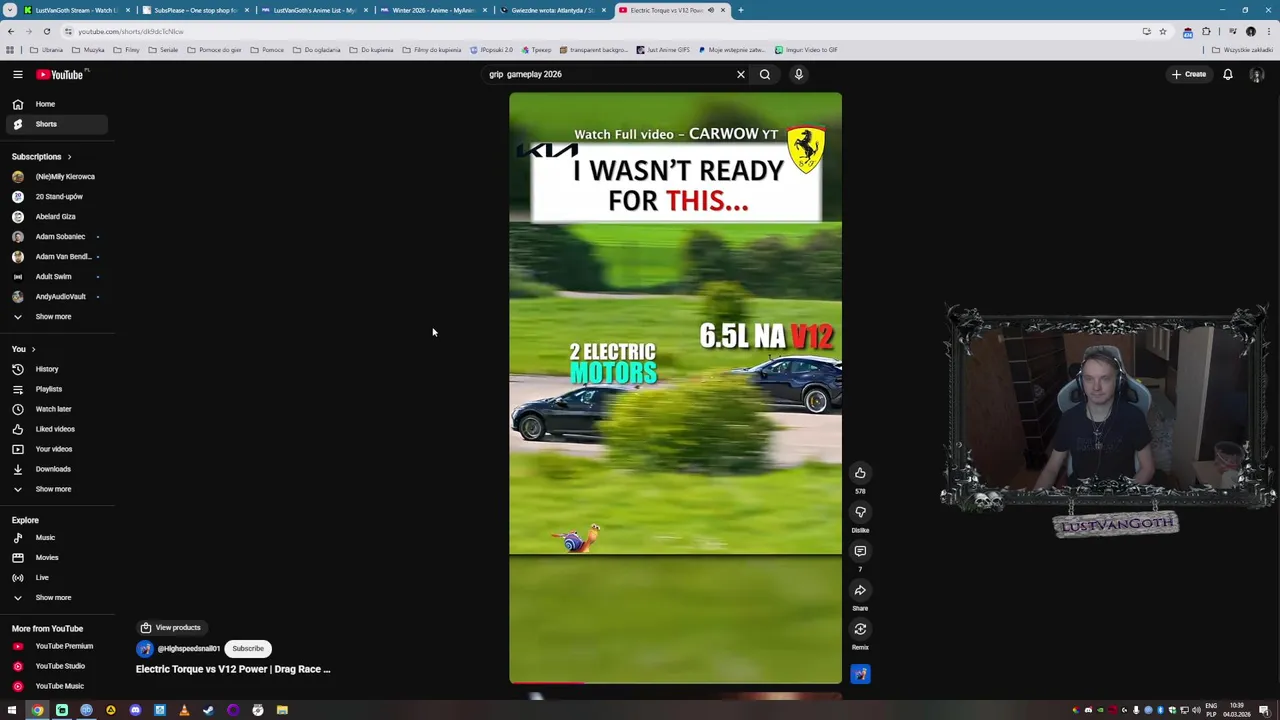Subscribe to @Highspeedsnail01

(248, 648)
